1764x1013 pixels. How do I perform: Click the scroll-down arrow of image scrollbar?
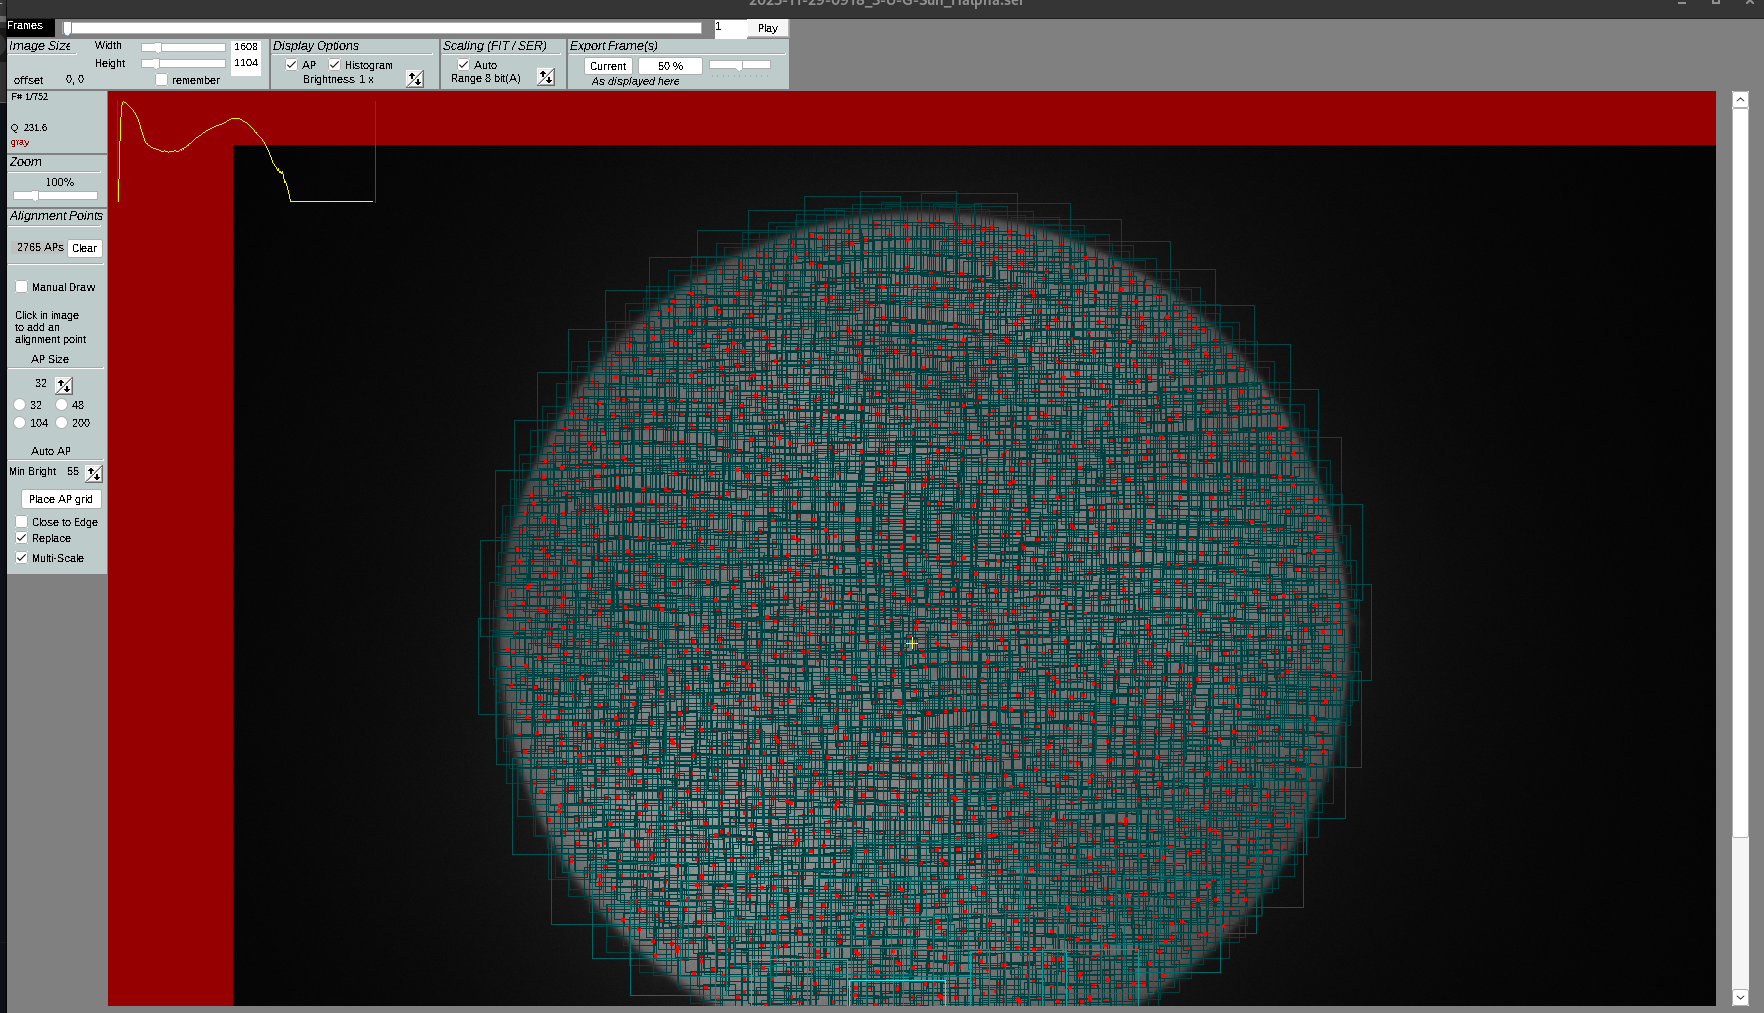coord(1740,997)
